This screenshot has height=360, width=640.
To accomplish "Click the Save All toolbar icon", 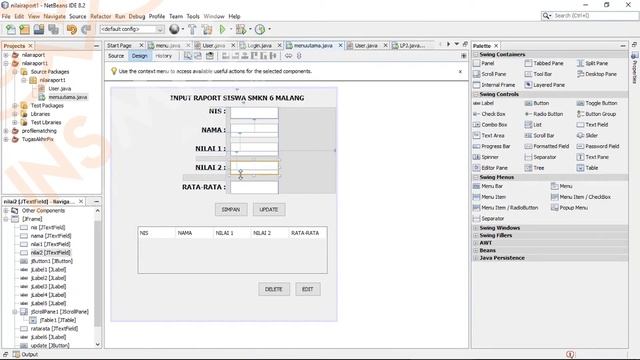I will (x=53, y=29).
